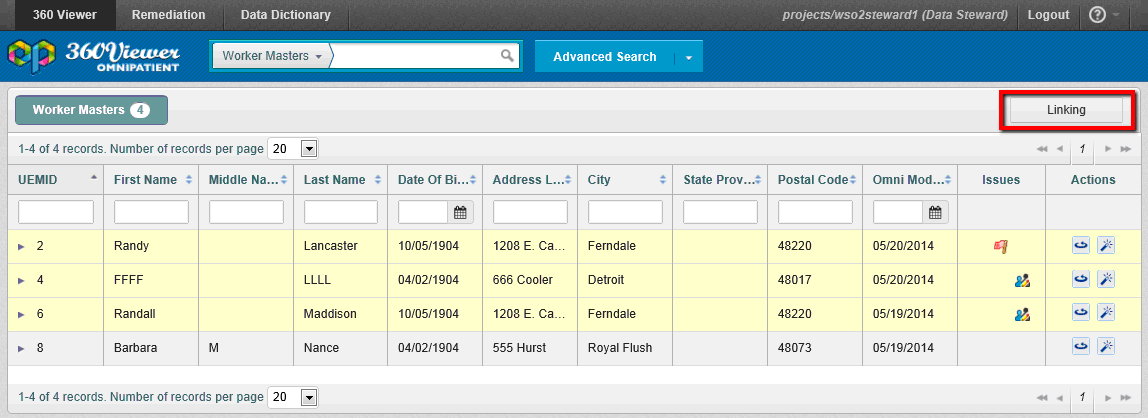The image size is (1148, 418).
Task: Click the First Name filter input field
Action: [x=151, y=212]
